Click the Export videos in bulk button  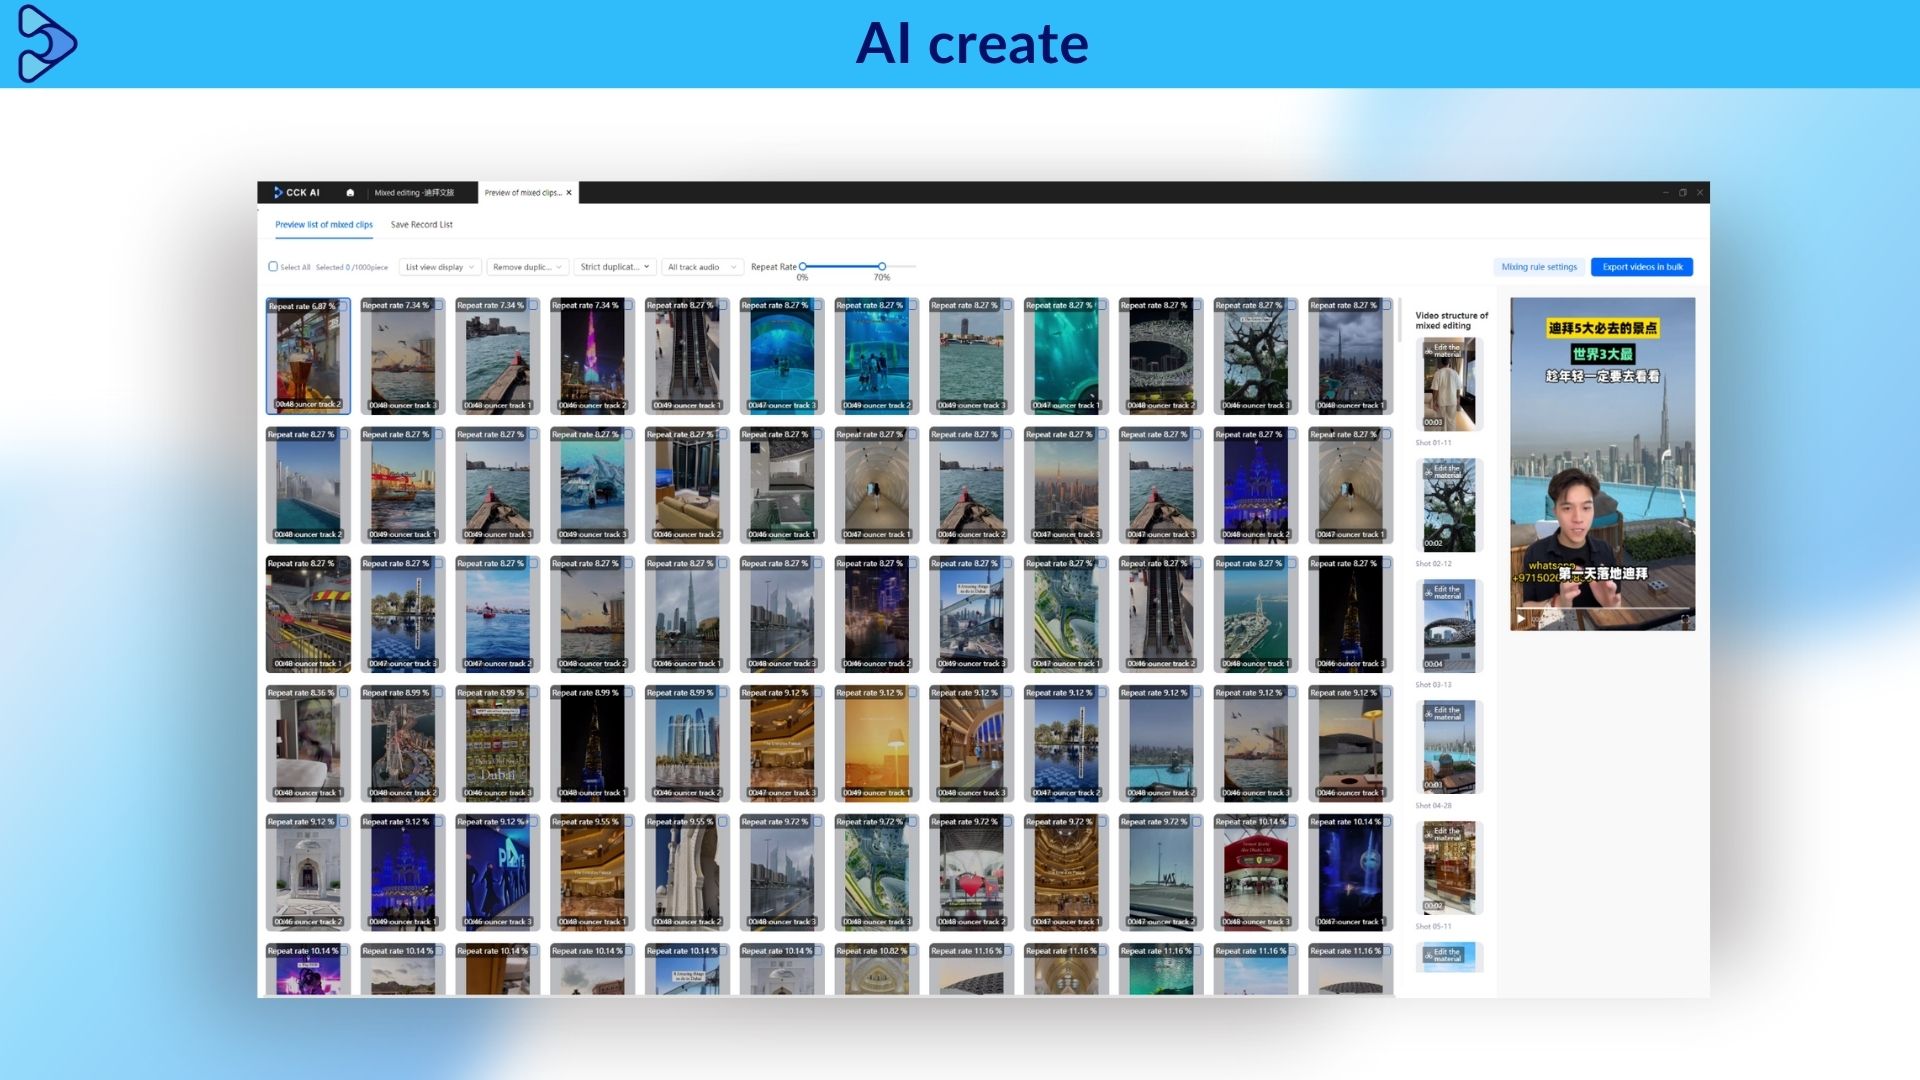[x=1641, y=267]
